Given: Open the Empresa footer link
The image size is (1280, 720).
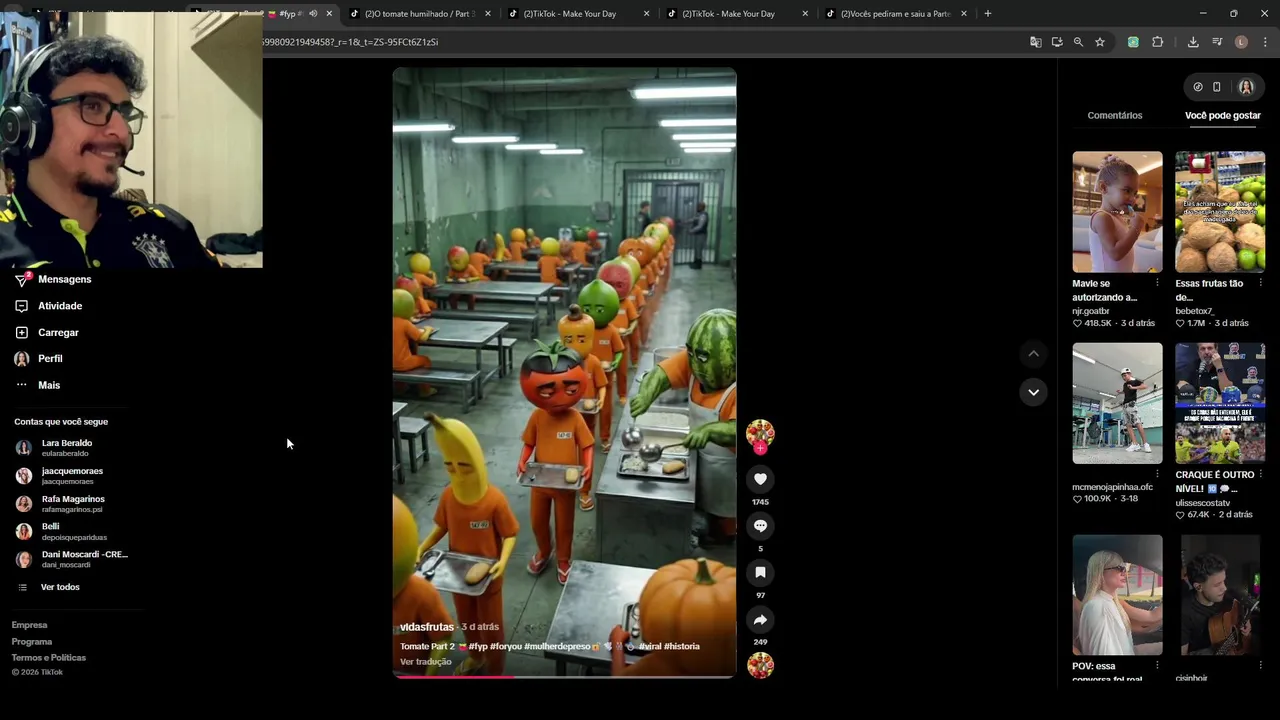Looking at the screenshot, I should pos(29,625).
